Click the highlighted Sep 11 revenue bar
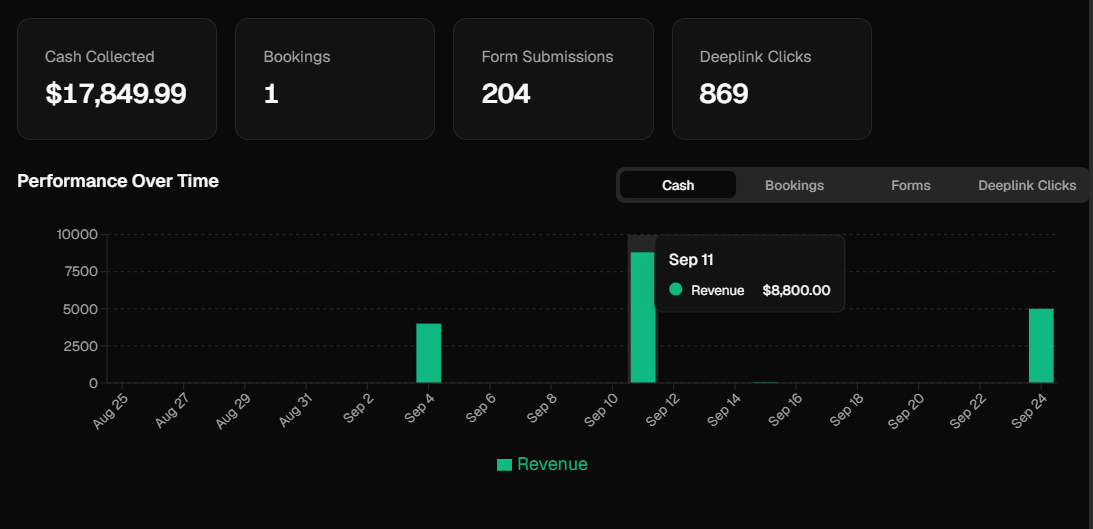 pyautogui.click(x=643, y=317)
